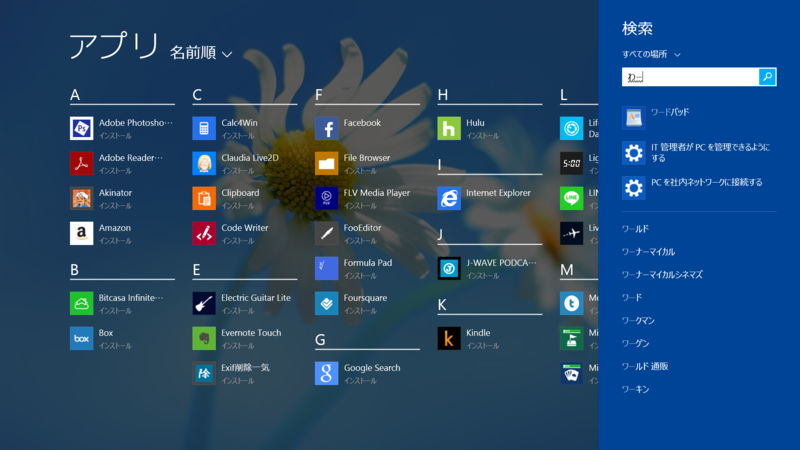Image resolution: width=800 pixels, height=450 pixels.
Task: Open the J-WAVE PODCAST icon
Action: click(449, 268)
